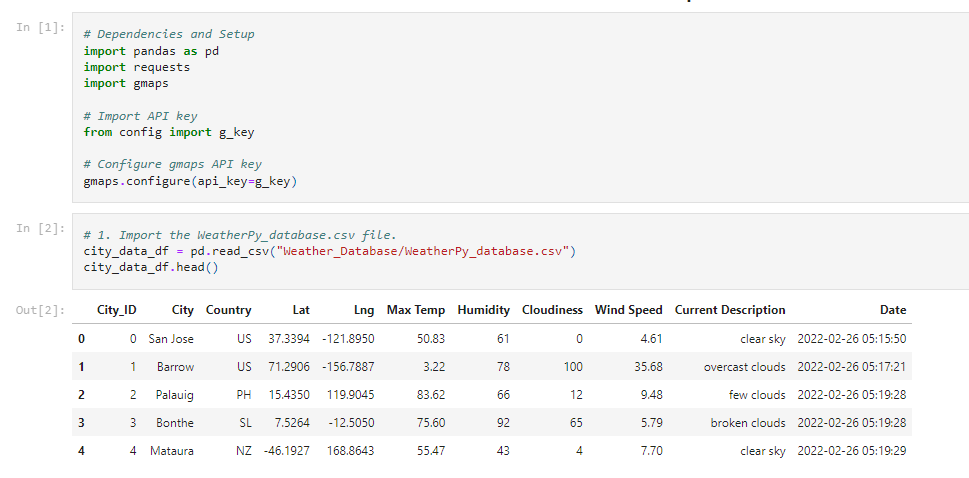Click the San Jose city cell

click(171, 339)
